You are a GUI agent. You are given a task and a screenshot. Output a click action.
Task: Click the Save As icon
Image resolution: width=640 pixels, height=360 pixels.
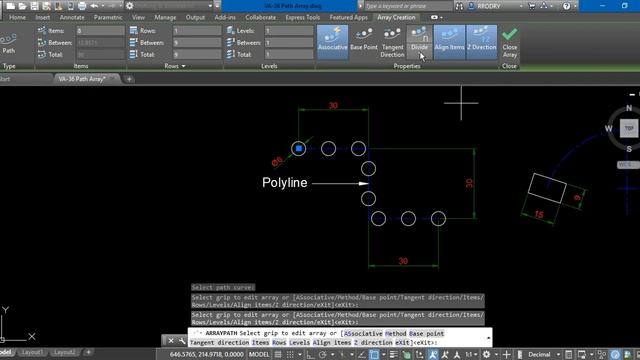(x=46, y=6)
